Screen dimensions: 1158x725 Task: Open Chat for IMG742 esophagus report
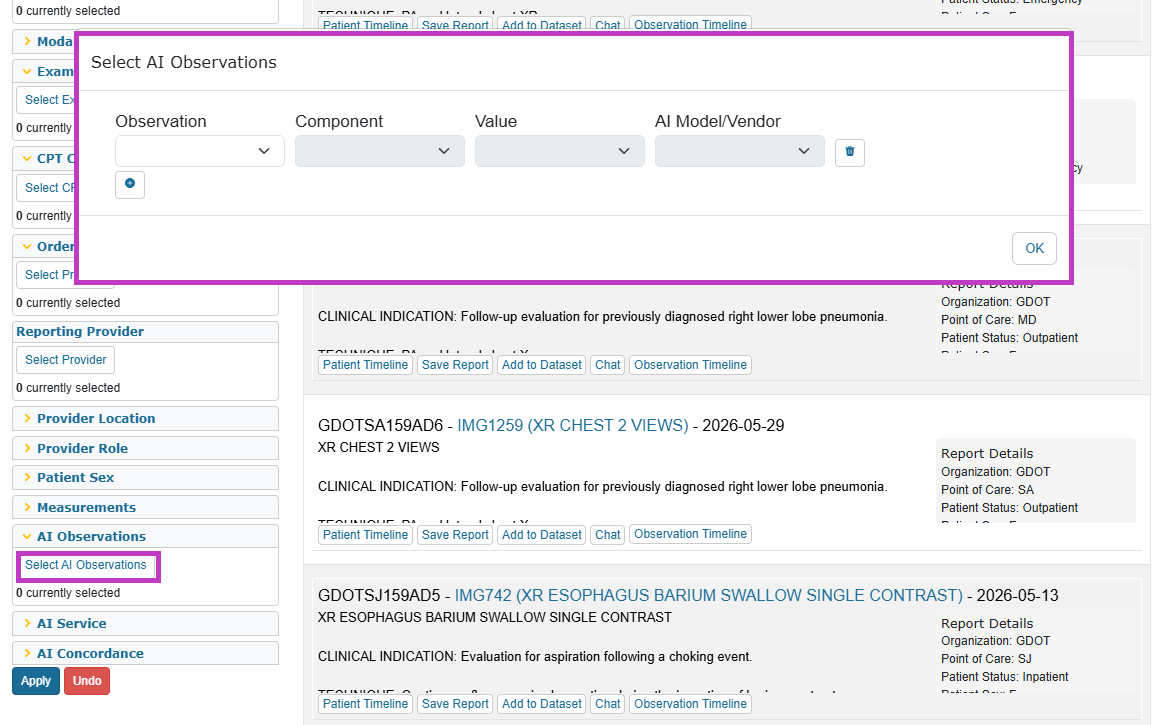(x=608, y=704)
